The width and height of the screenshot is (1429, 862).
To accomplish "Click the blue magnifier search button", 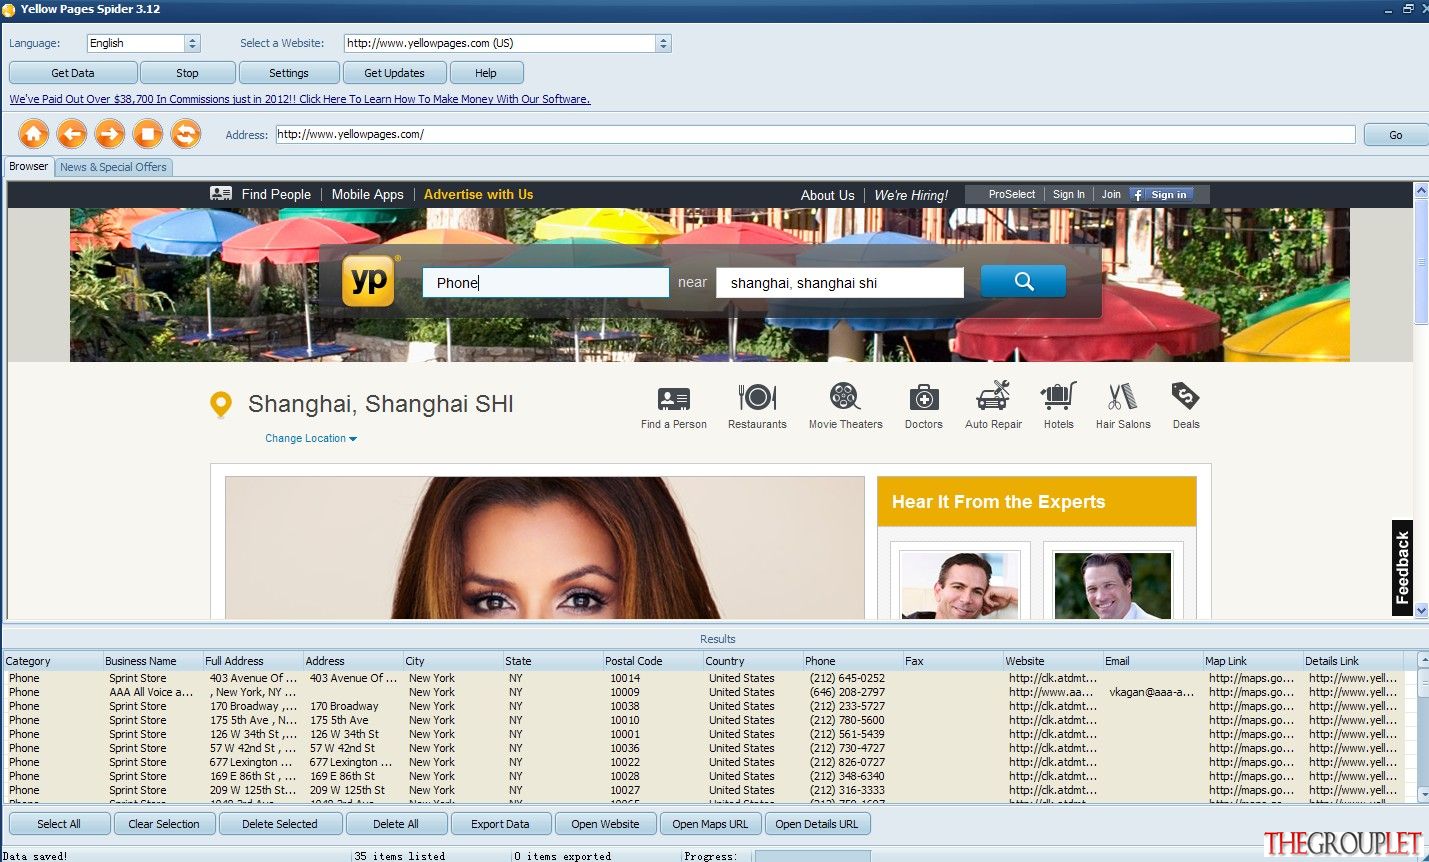I will point(1023,281).
